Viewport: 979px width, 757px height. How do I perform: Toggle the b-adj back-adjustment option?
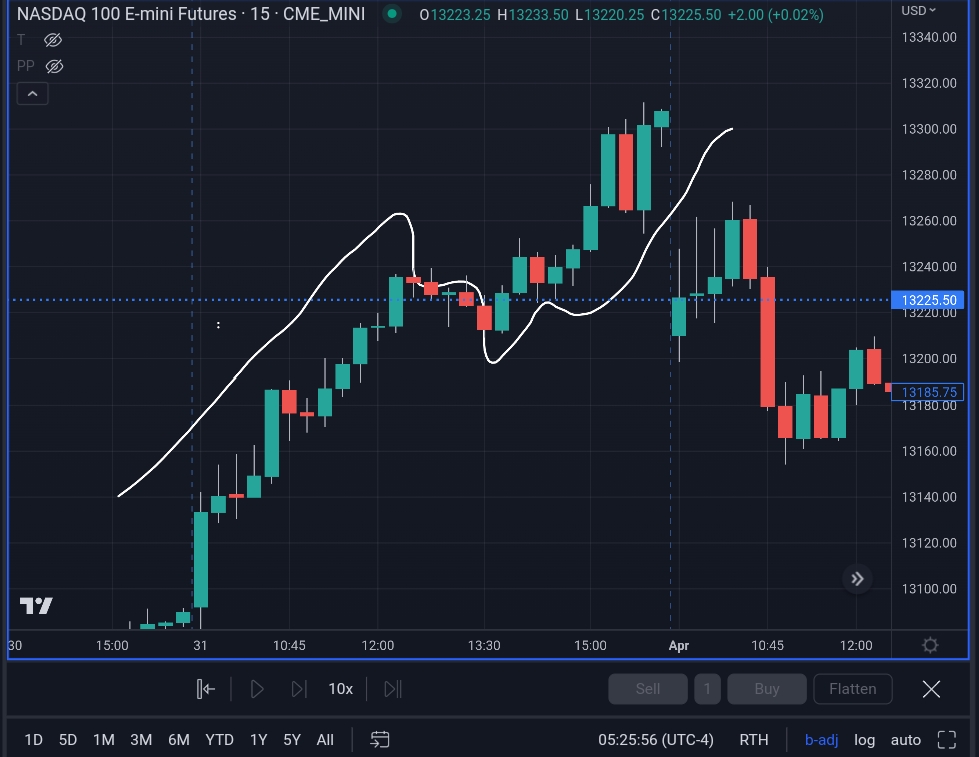821,740
